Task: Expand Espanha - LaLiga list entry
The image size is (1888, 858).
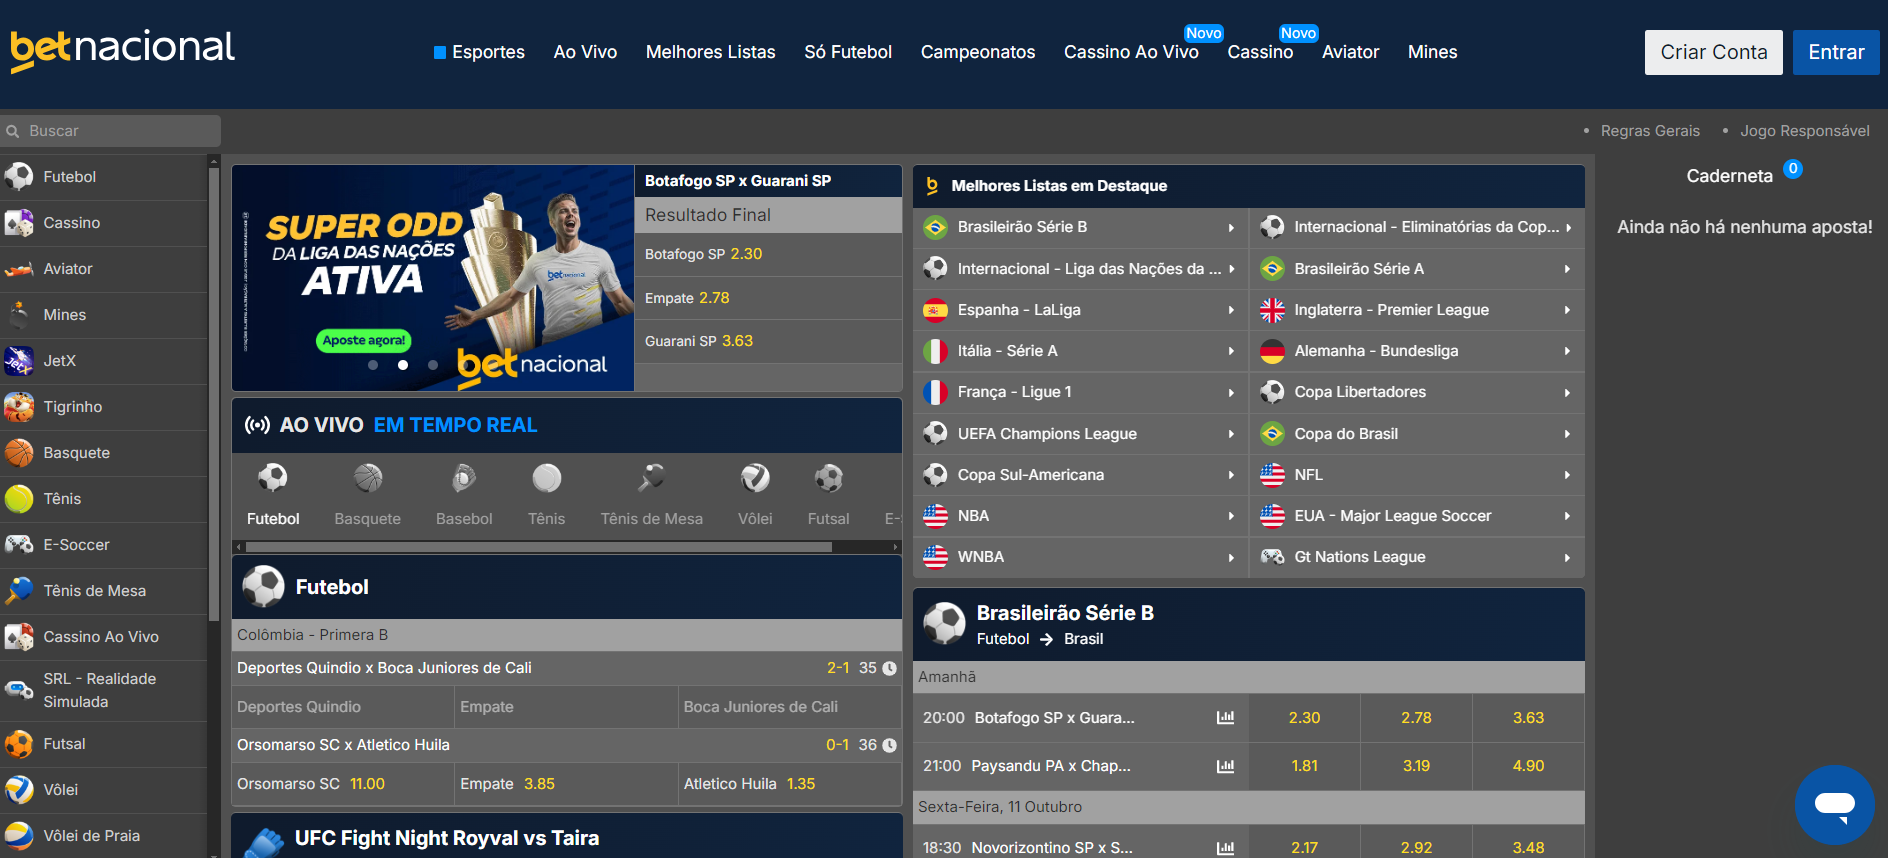Action: (1080, 310)
